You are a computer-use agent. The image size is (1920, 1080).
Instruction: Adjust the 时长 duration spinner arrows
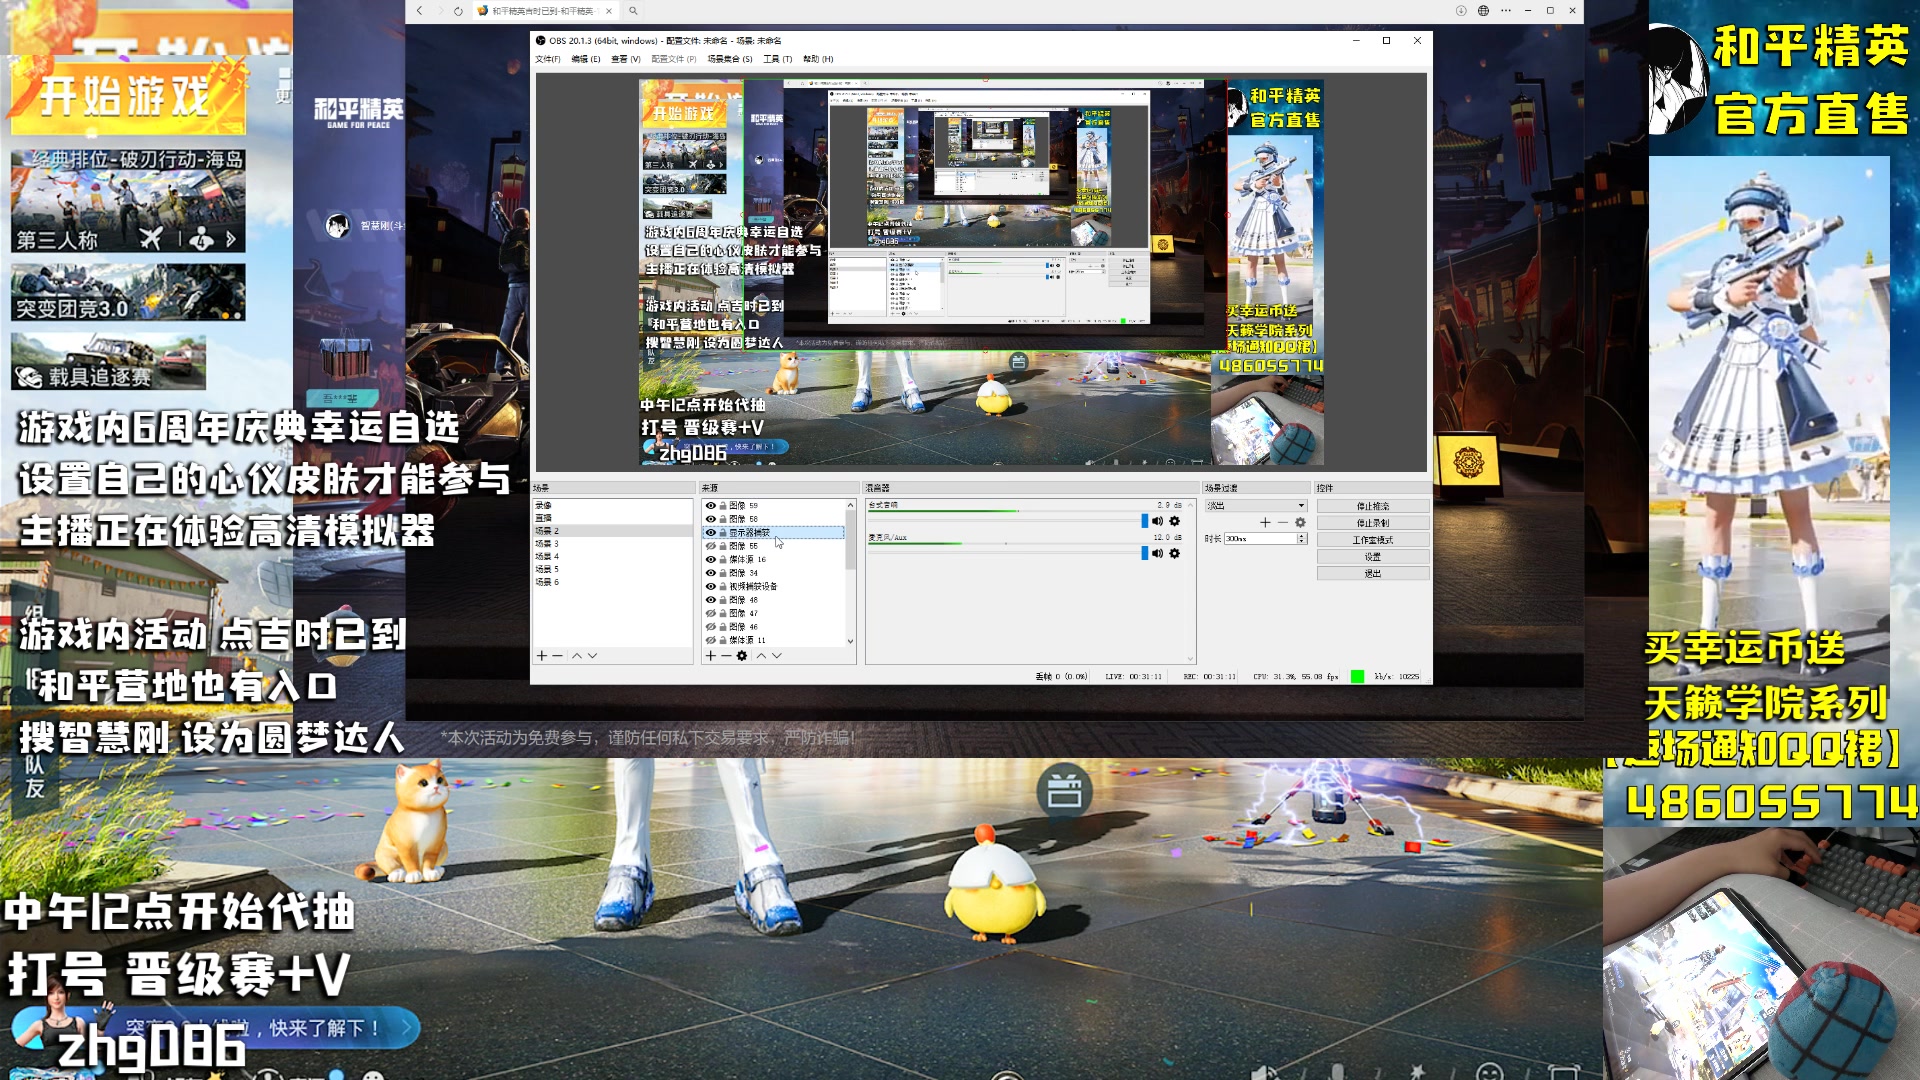pyautogui.click(x=1302, y=539)
